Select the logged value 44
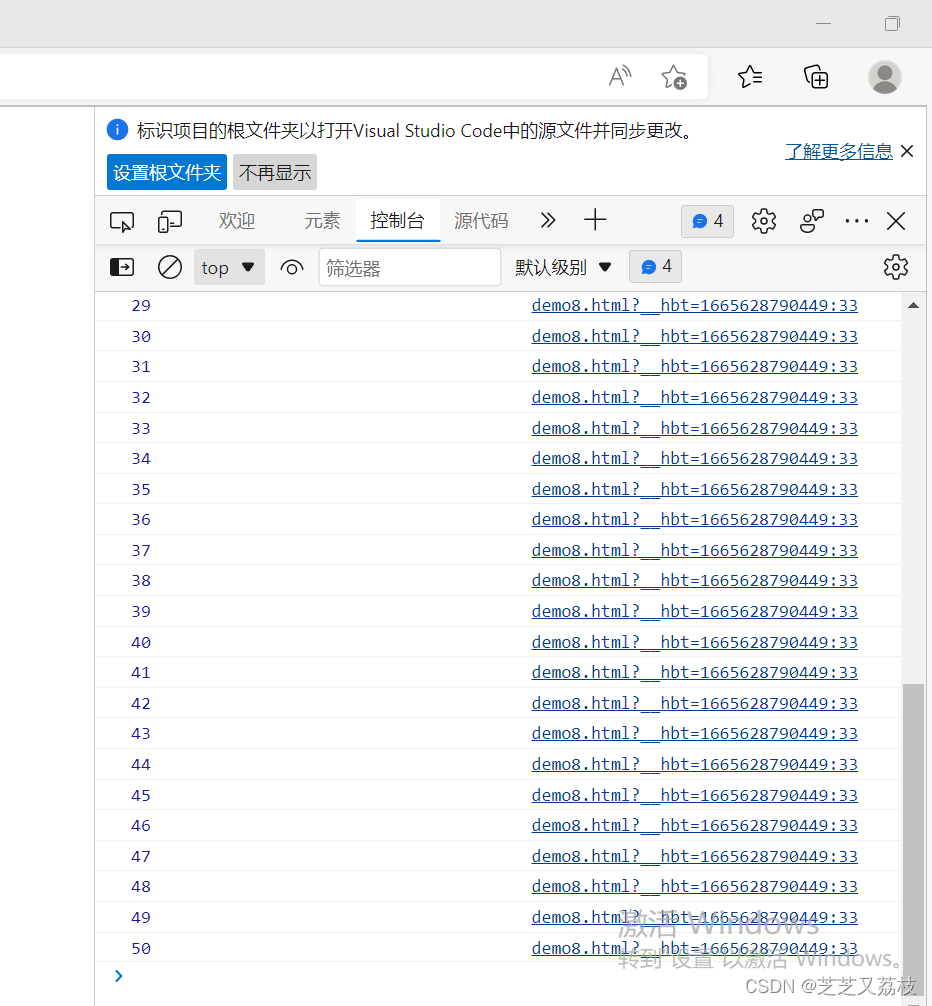 [x=141, y=765]
